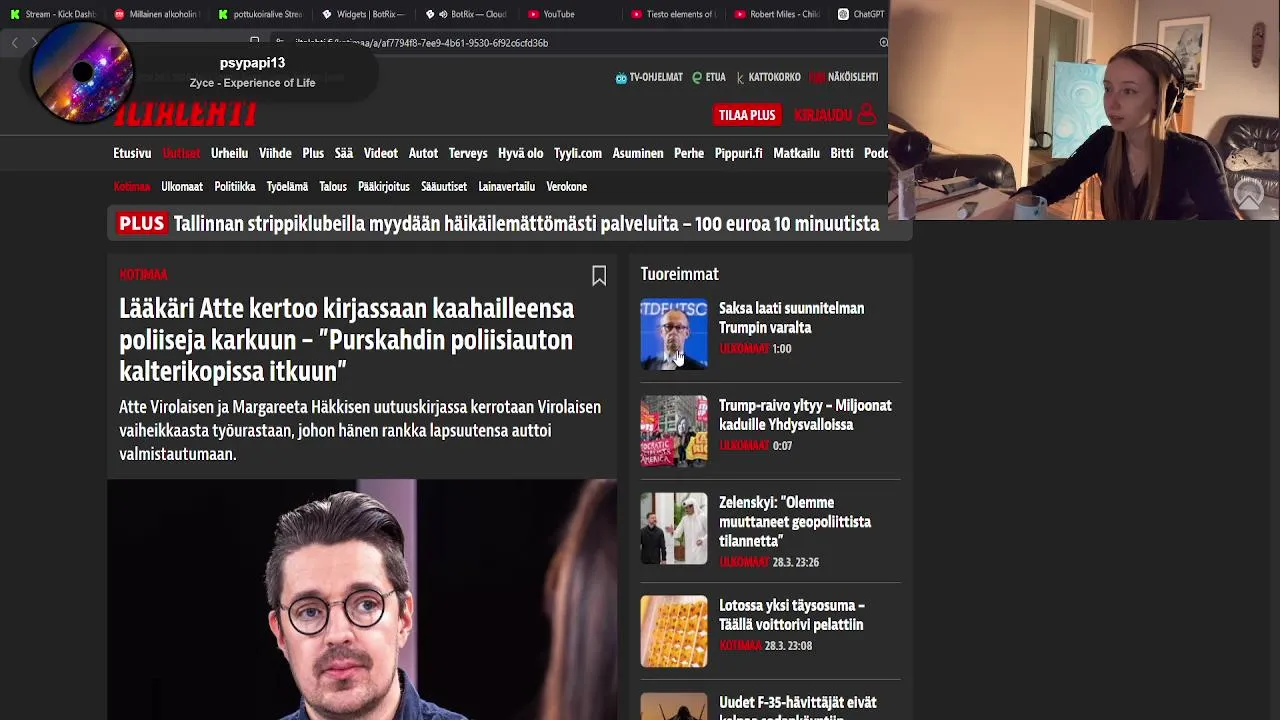Click the browser back arrow
The image size is (1280, 720).
14,43
